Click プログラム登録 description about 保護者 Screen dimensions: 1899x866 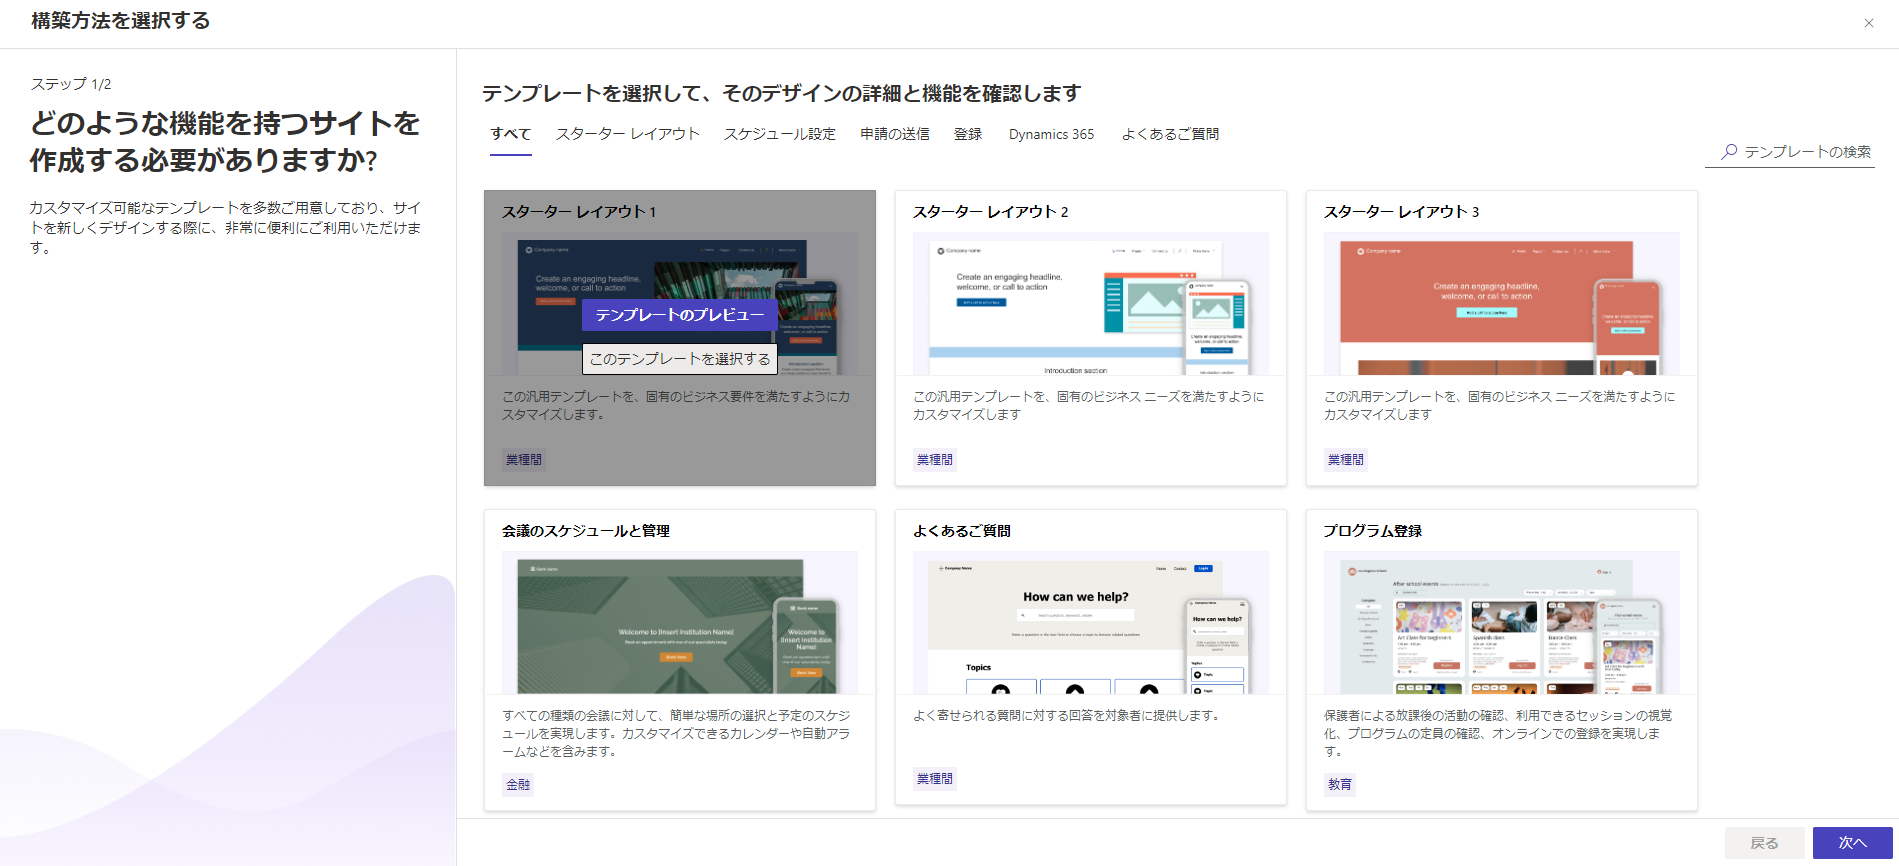tap(1498, 733)
